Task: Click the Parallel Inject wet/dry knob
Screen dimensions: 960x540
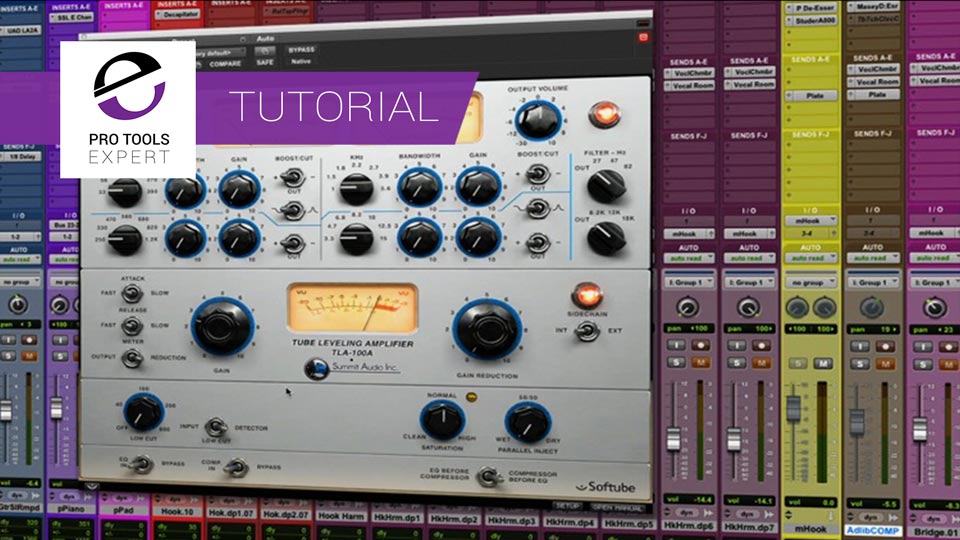Action: point(527,422)
